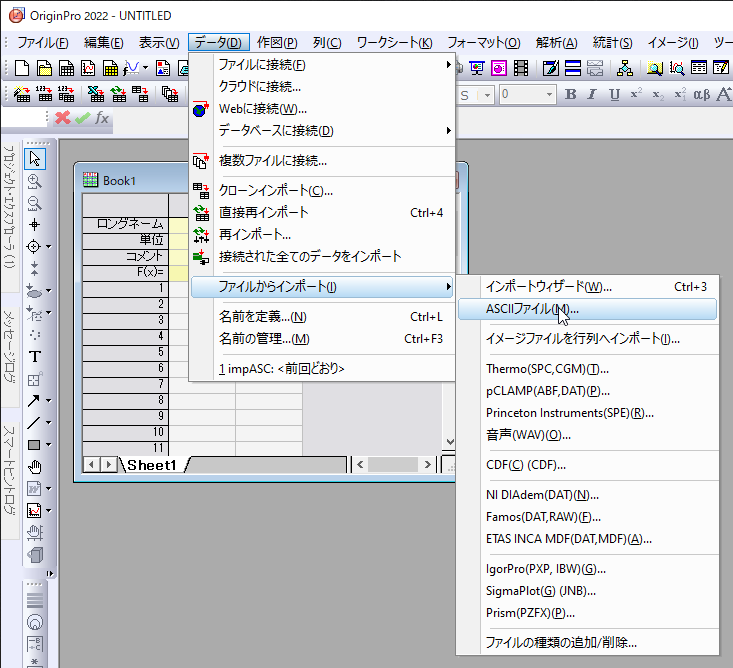This screenshot has width=733, height=668.
Task: Open the ファイル(F) menu
Action: [43, 43]
